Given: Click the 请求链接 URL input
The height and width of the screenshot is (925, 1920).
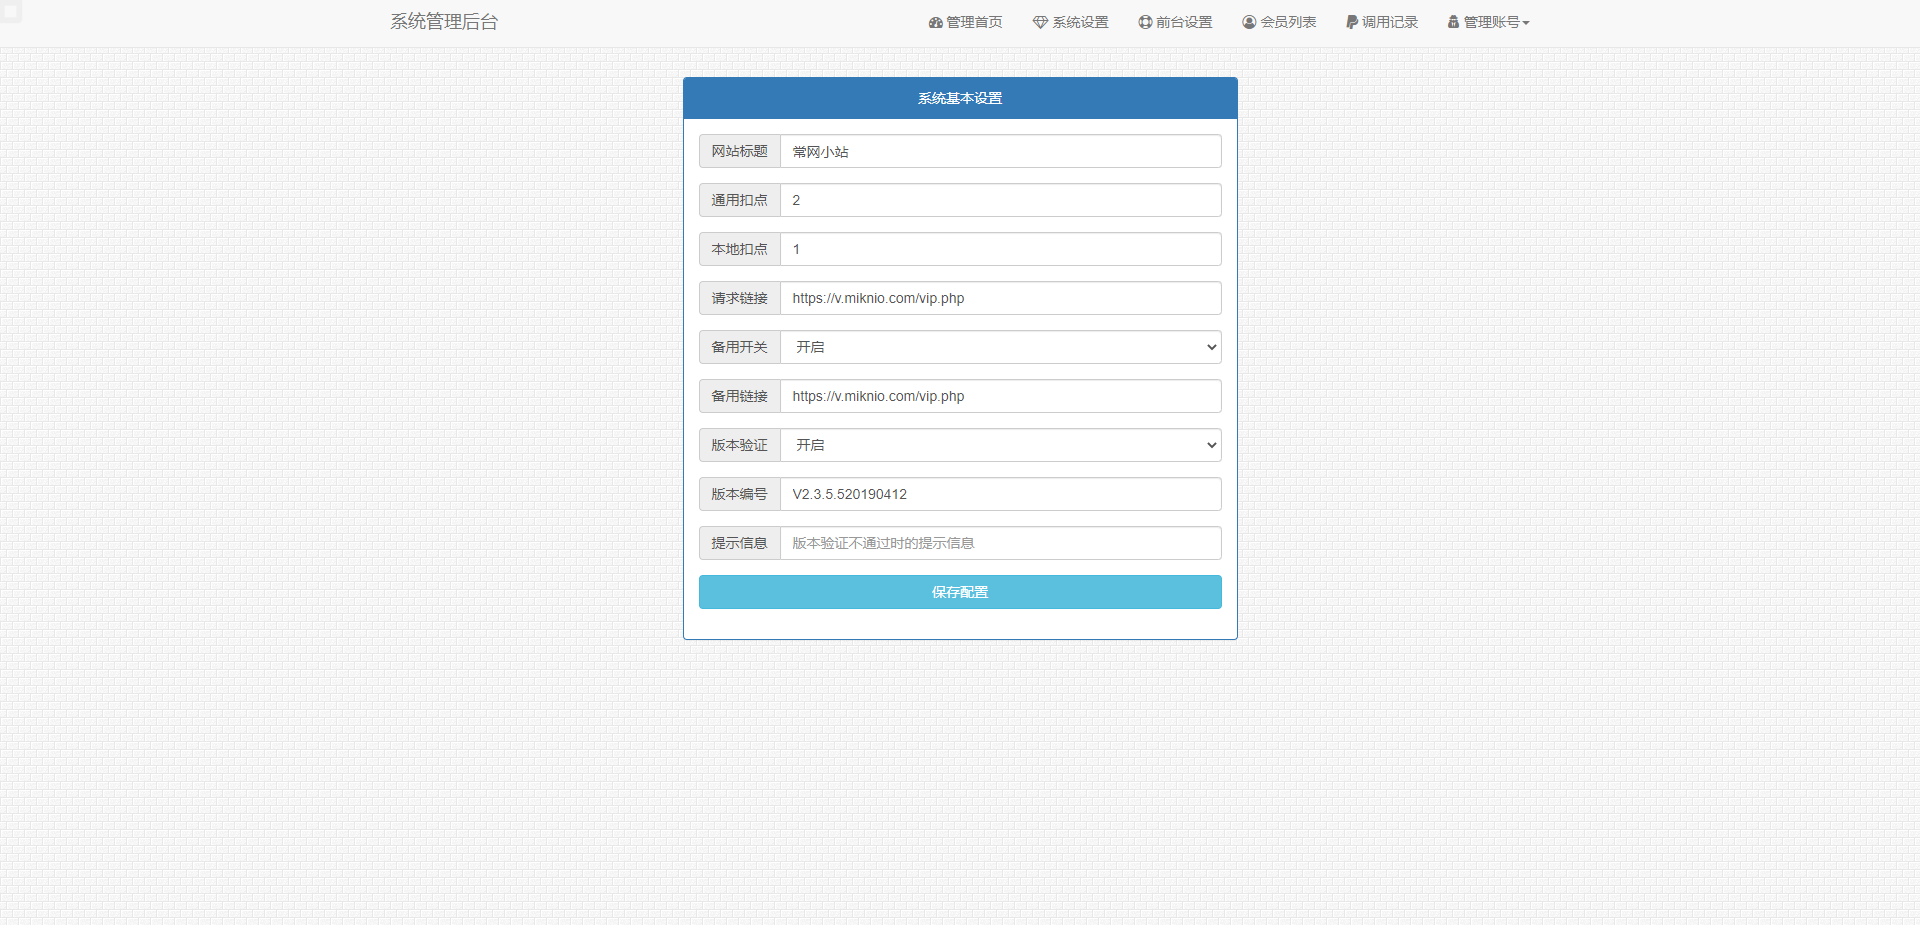Looking at the screenshot, I should click(1000, 298).
